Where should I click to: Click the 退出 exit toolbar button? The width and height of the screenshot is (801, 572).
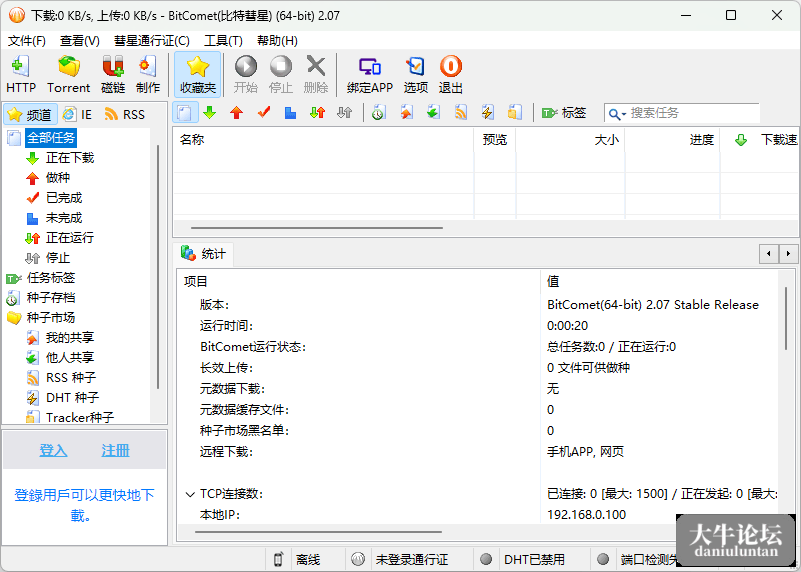(x=451, y=75)
